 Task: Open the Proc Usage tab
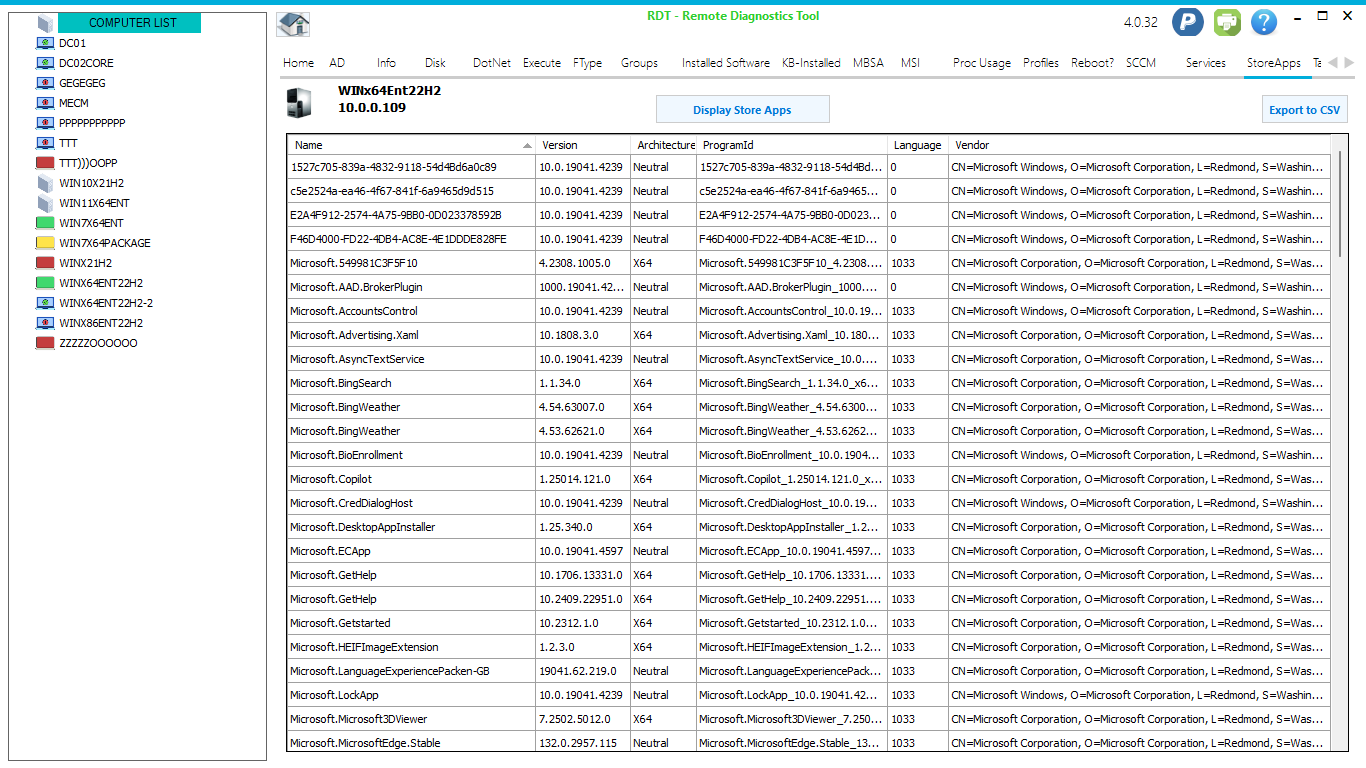[982, 62]
